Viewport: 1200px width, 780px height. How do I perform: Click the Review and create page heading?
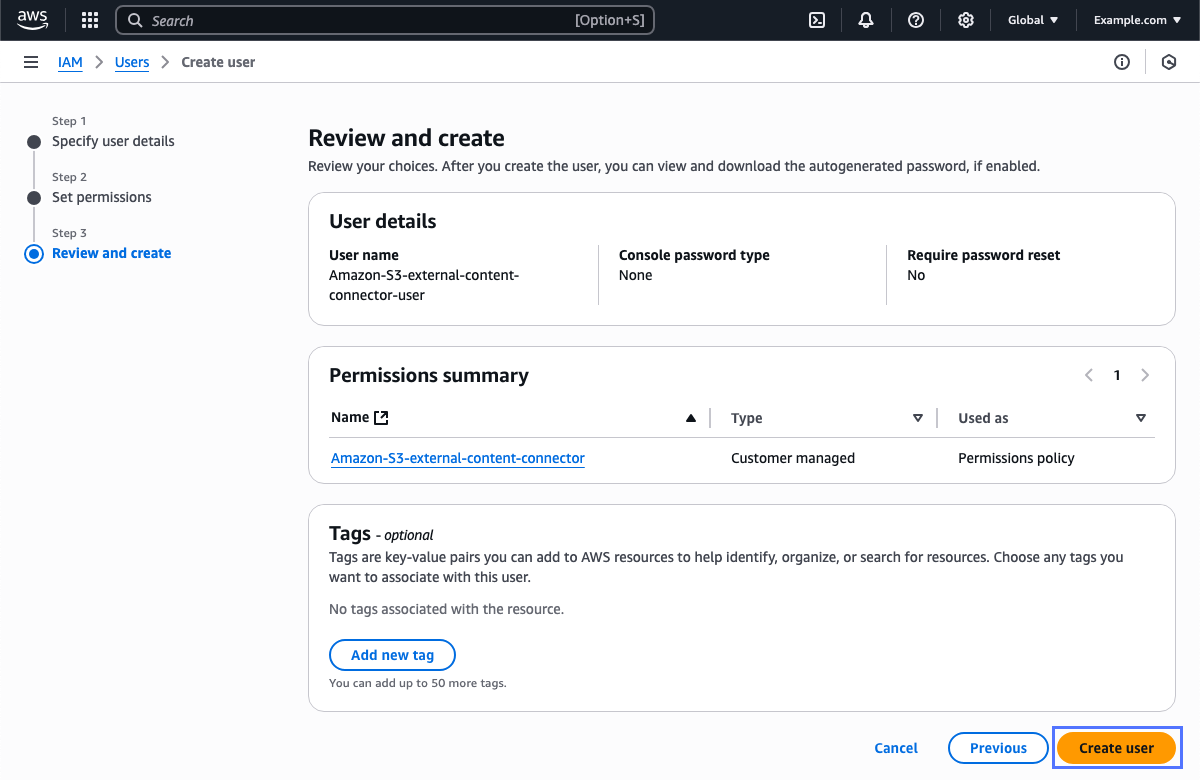(406, 138)
